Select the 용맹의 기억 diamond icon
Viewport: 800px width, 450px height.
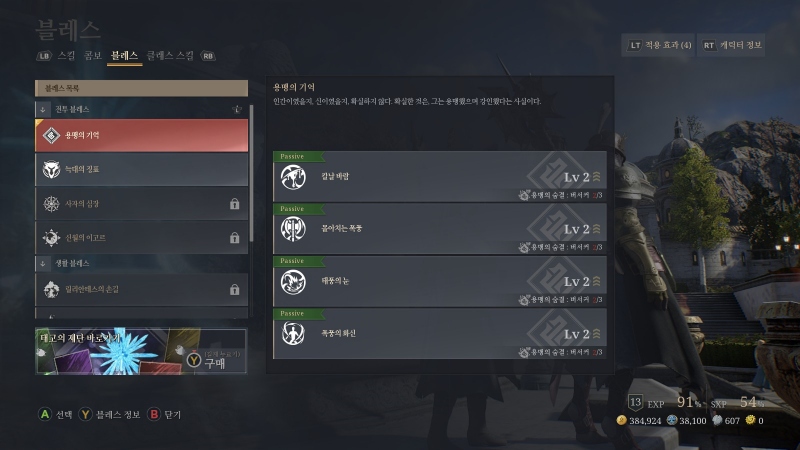tap(51, 136)
